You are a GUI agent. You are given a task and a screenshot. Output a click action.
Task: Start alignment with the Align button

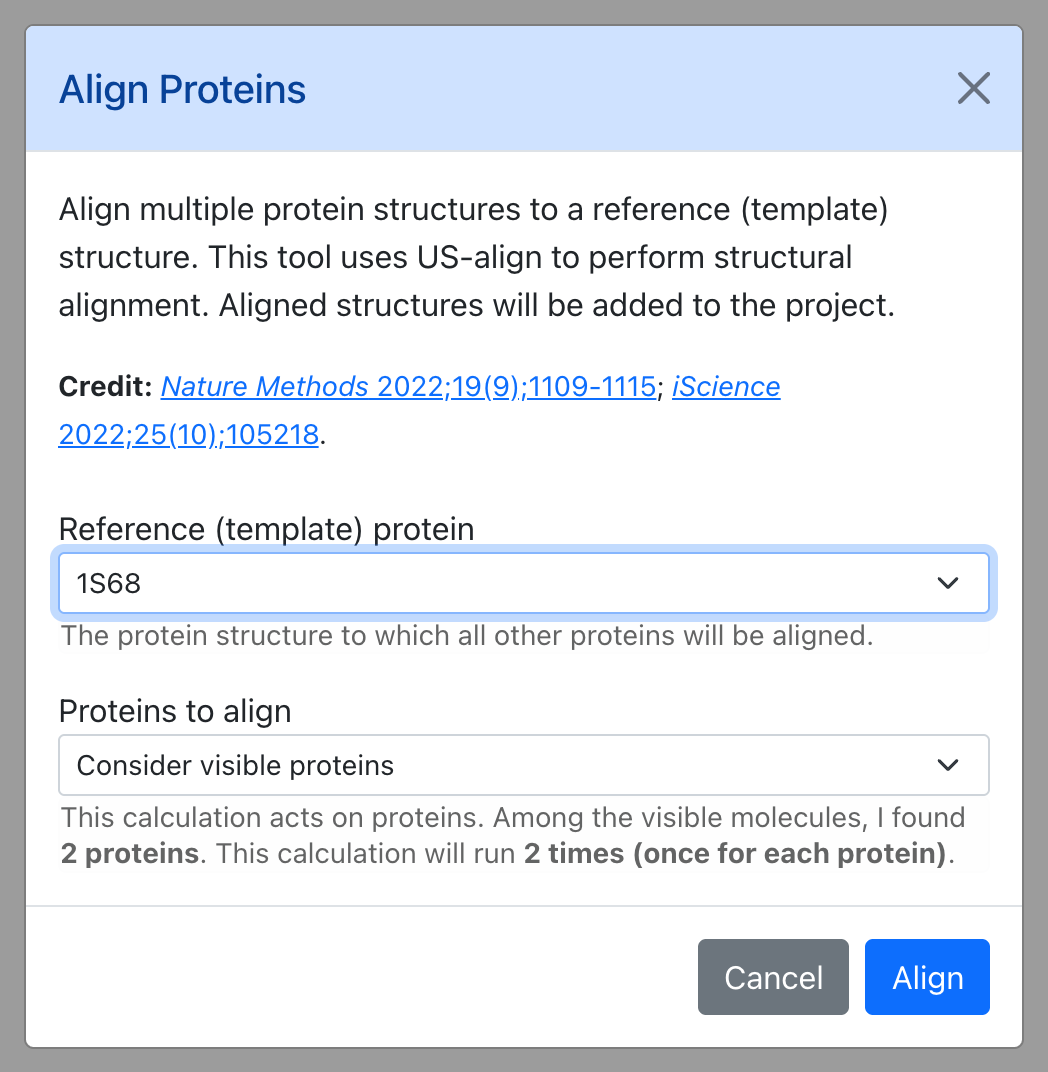(927, 977)
